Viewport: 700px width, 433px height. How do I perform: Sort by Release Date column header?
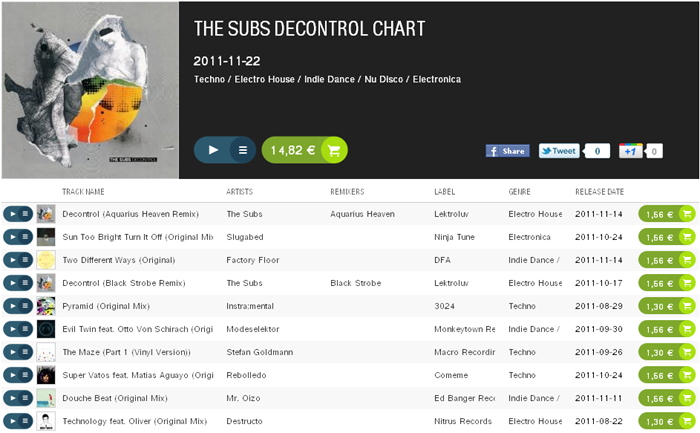click(599, 192)
